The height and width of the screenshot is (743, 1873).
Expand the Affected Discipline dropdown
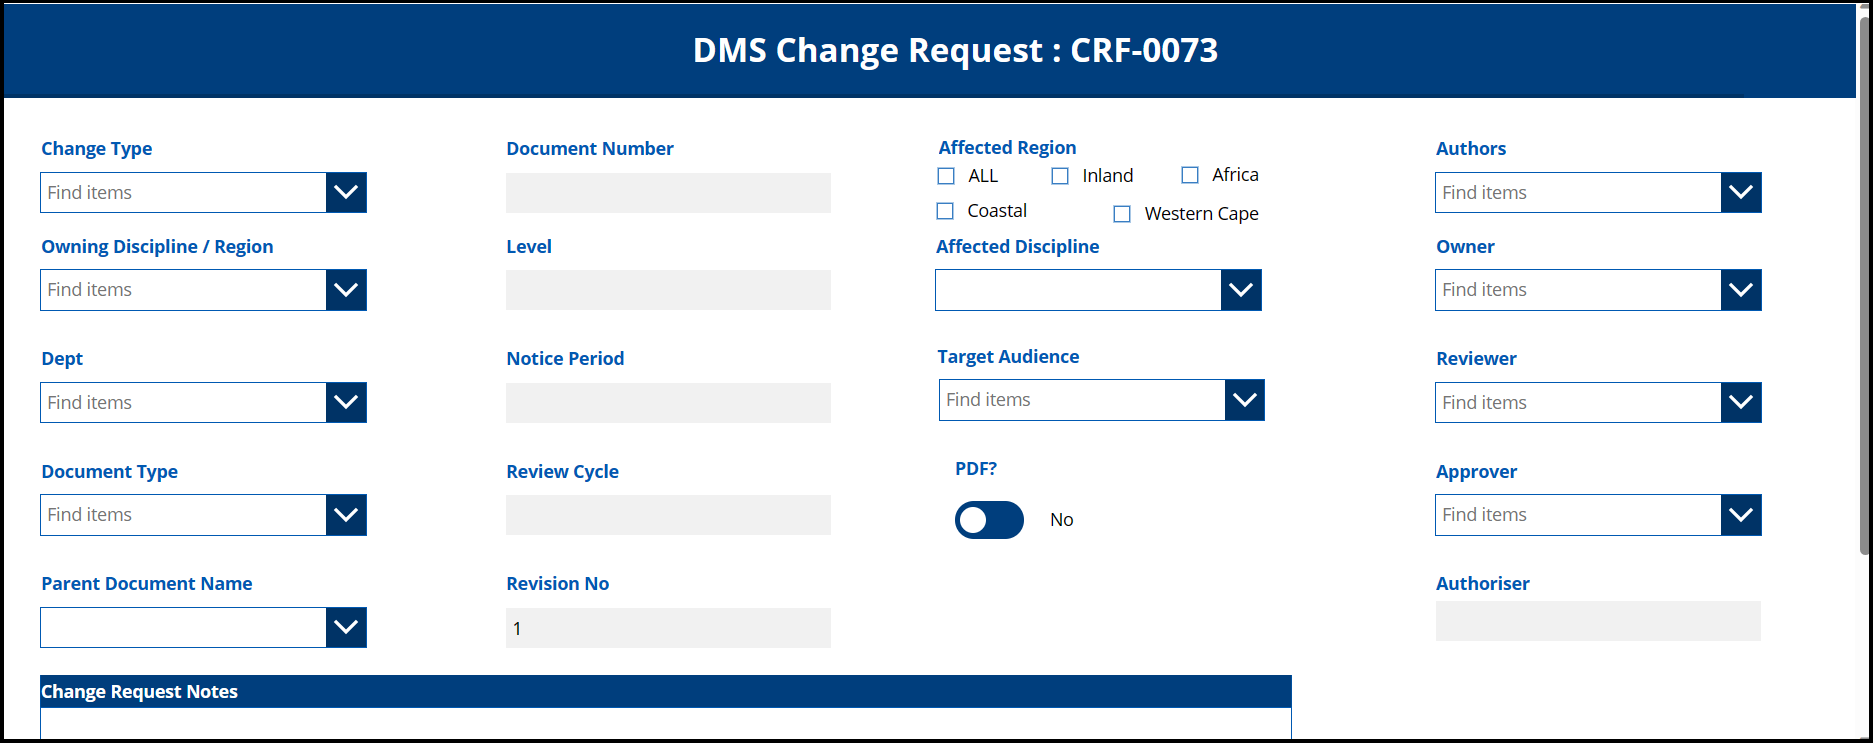[x=1241, y=290]
